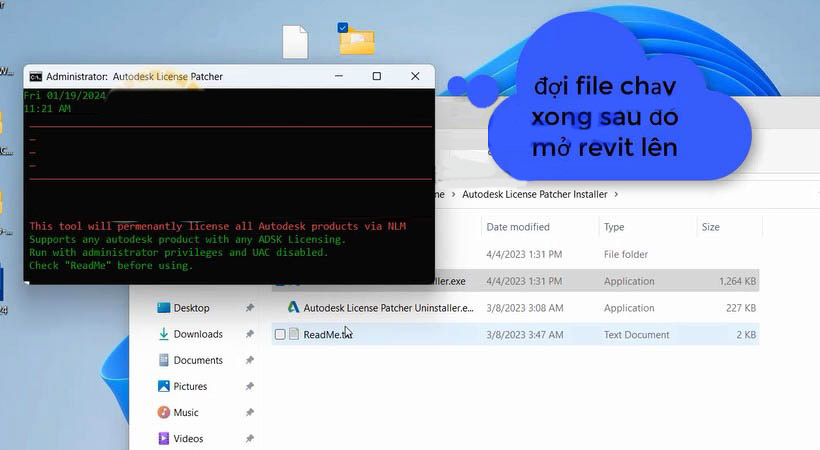The width and height of the screenshot is (820, 450).
Task: Click the 4/4/2023 1:31 PM date of .exe row
Action: (x=524, y=281)
